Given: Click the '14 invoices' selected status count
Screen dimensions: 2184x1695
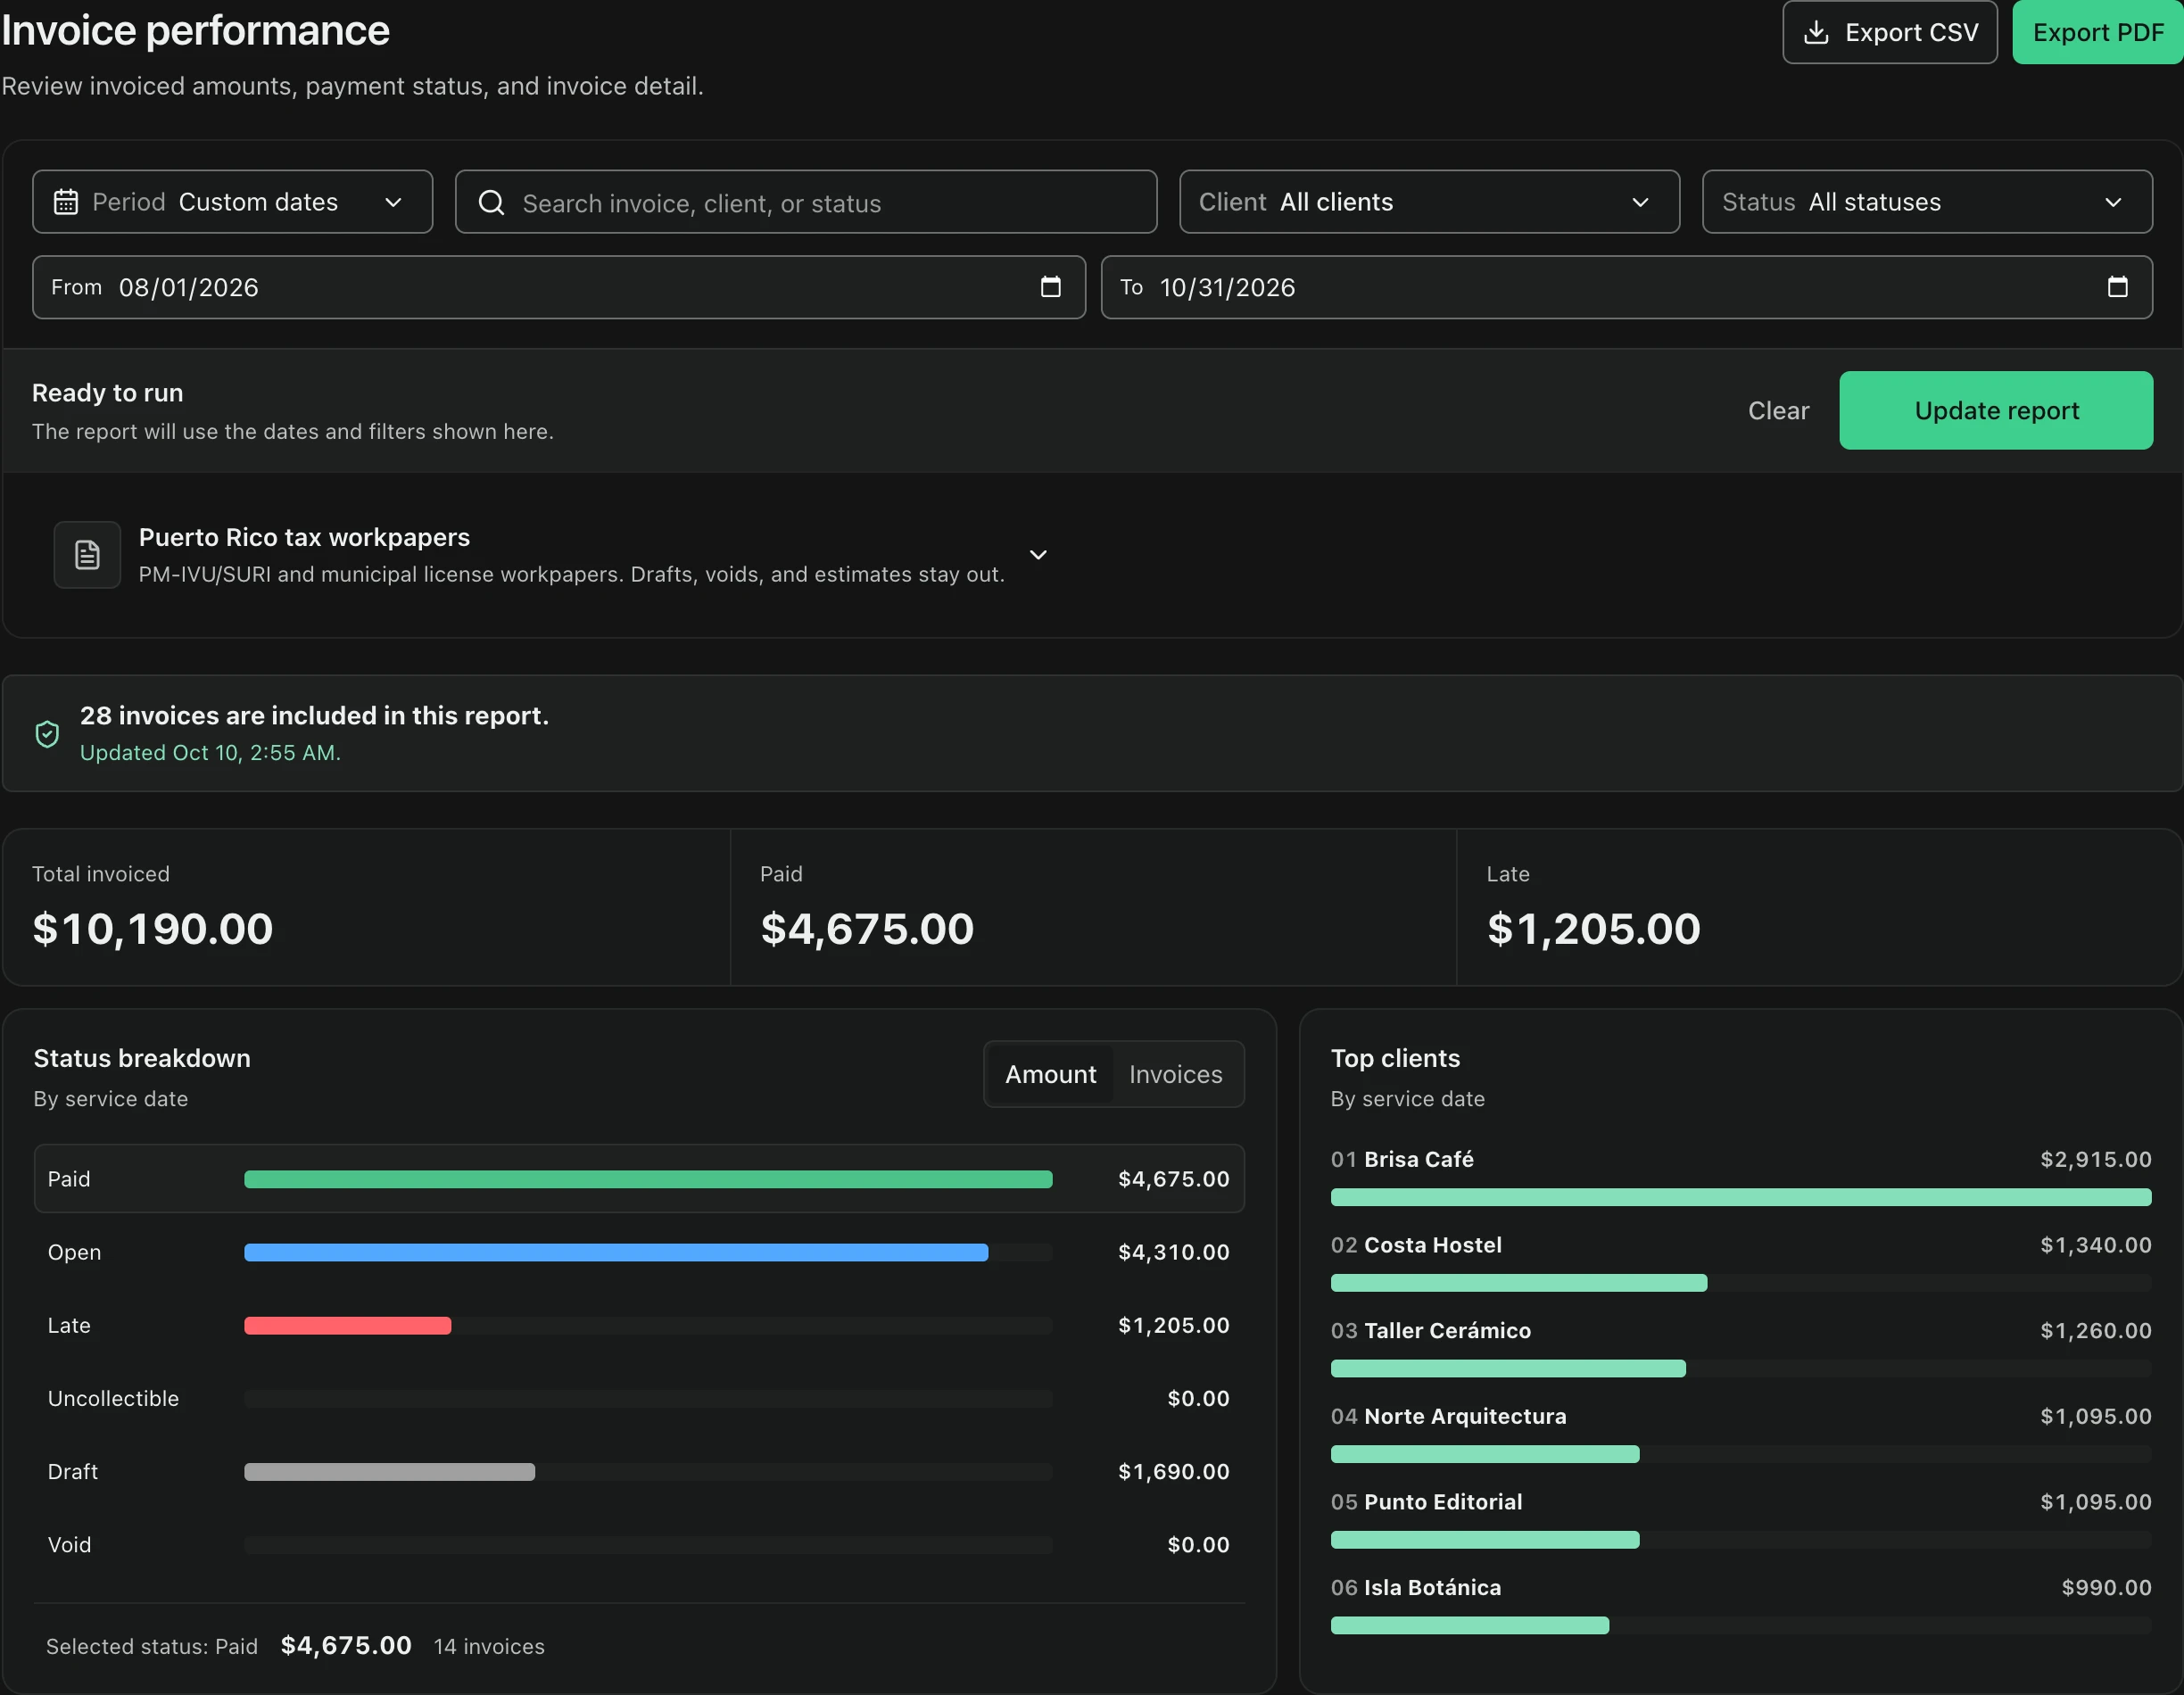Looking at the screenshot, I should click(x=489, y=1647).
